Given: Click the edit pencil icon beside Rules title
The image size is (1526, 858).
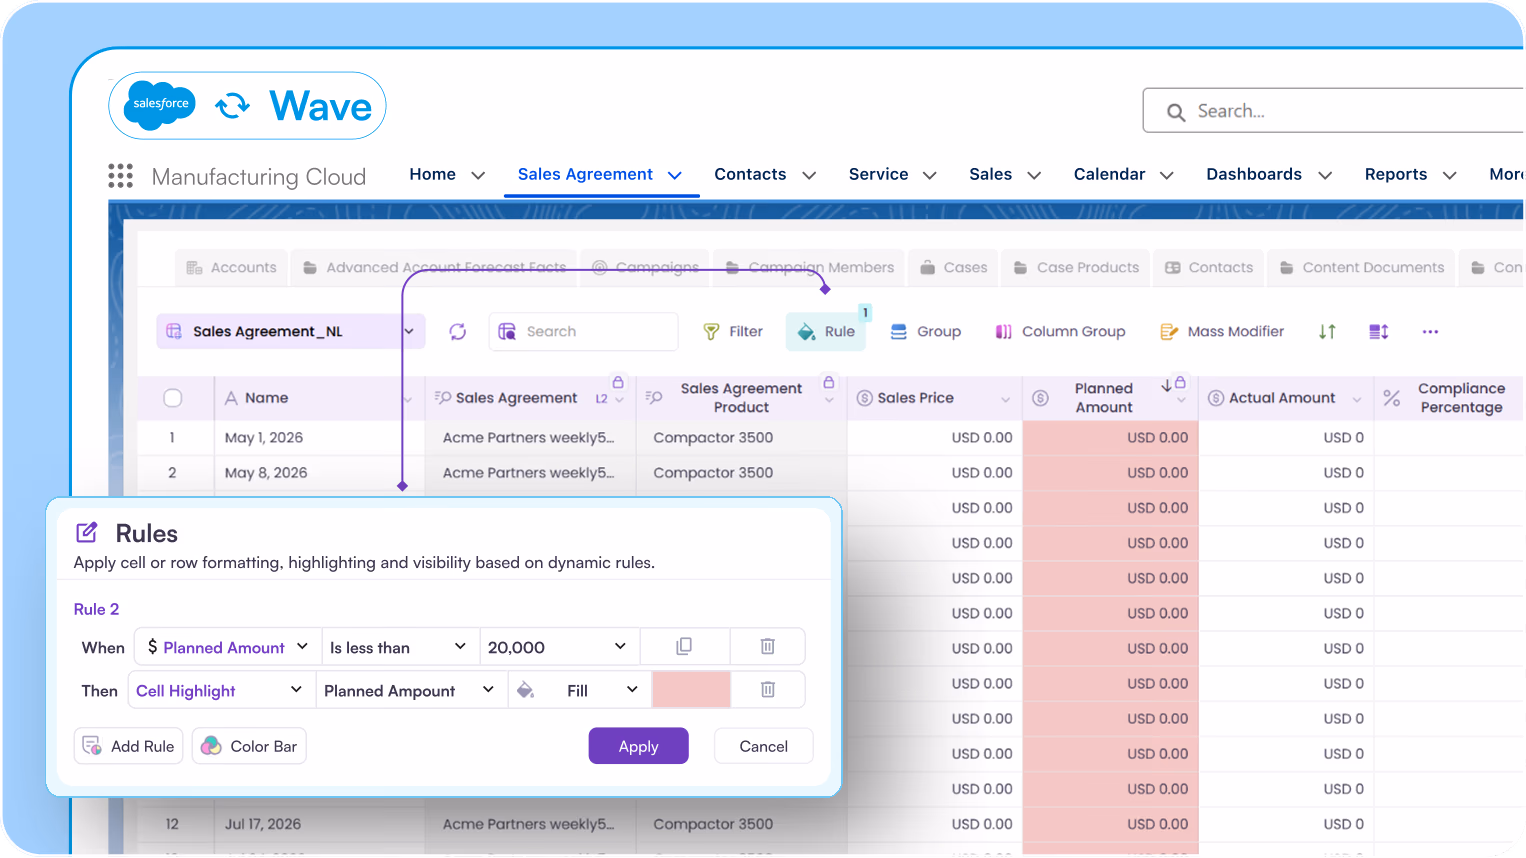Looking at the screenshot, I should coord(87,532).
